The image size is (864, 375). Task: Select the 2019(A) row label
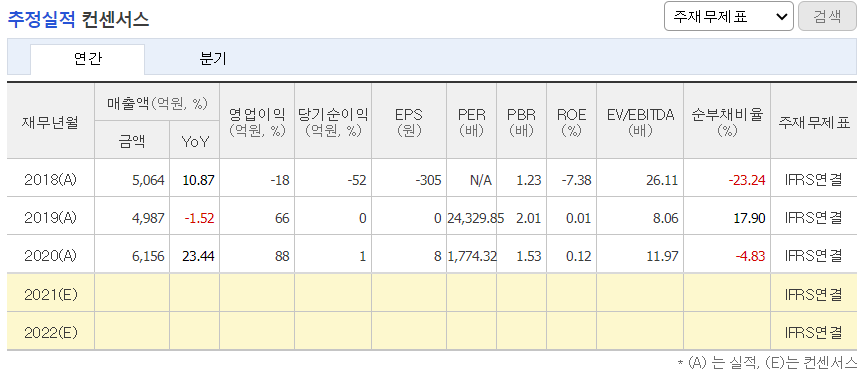coord(51,218)
